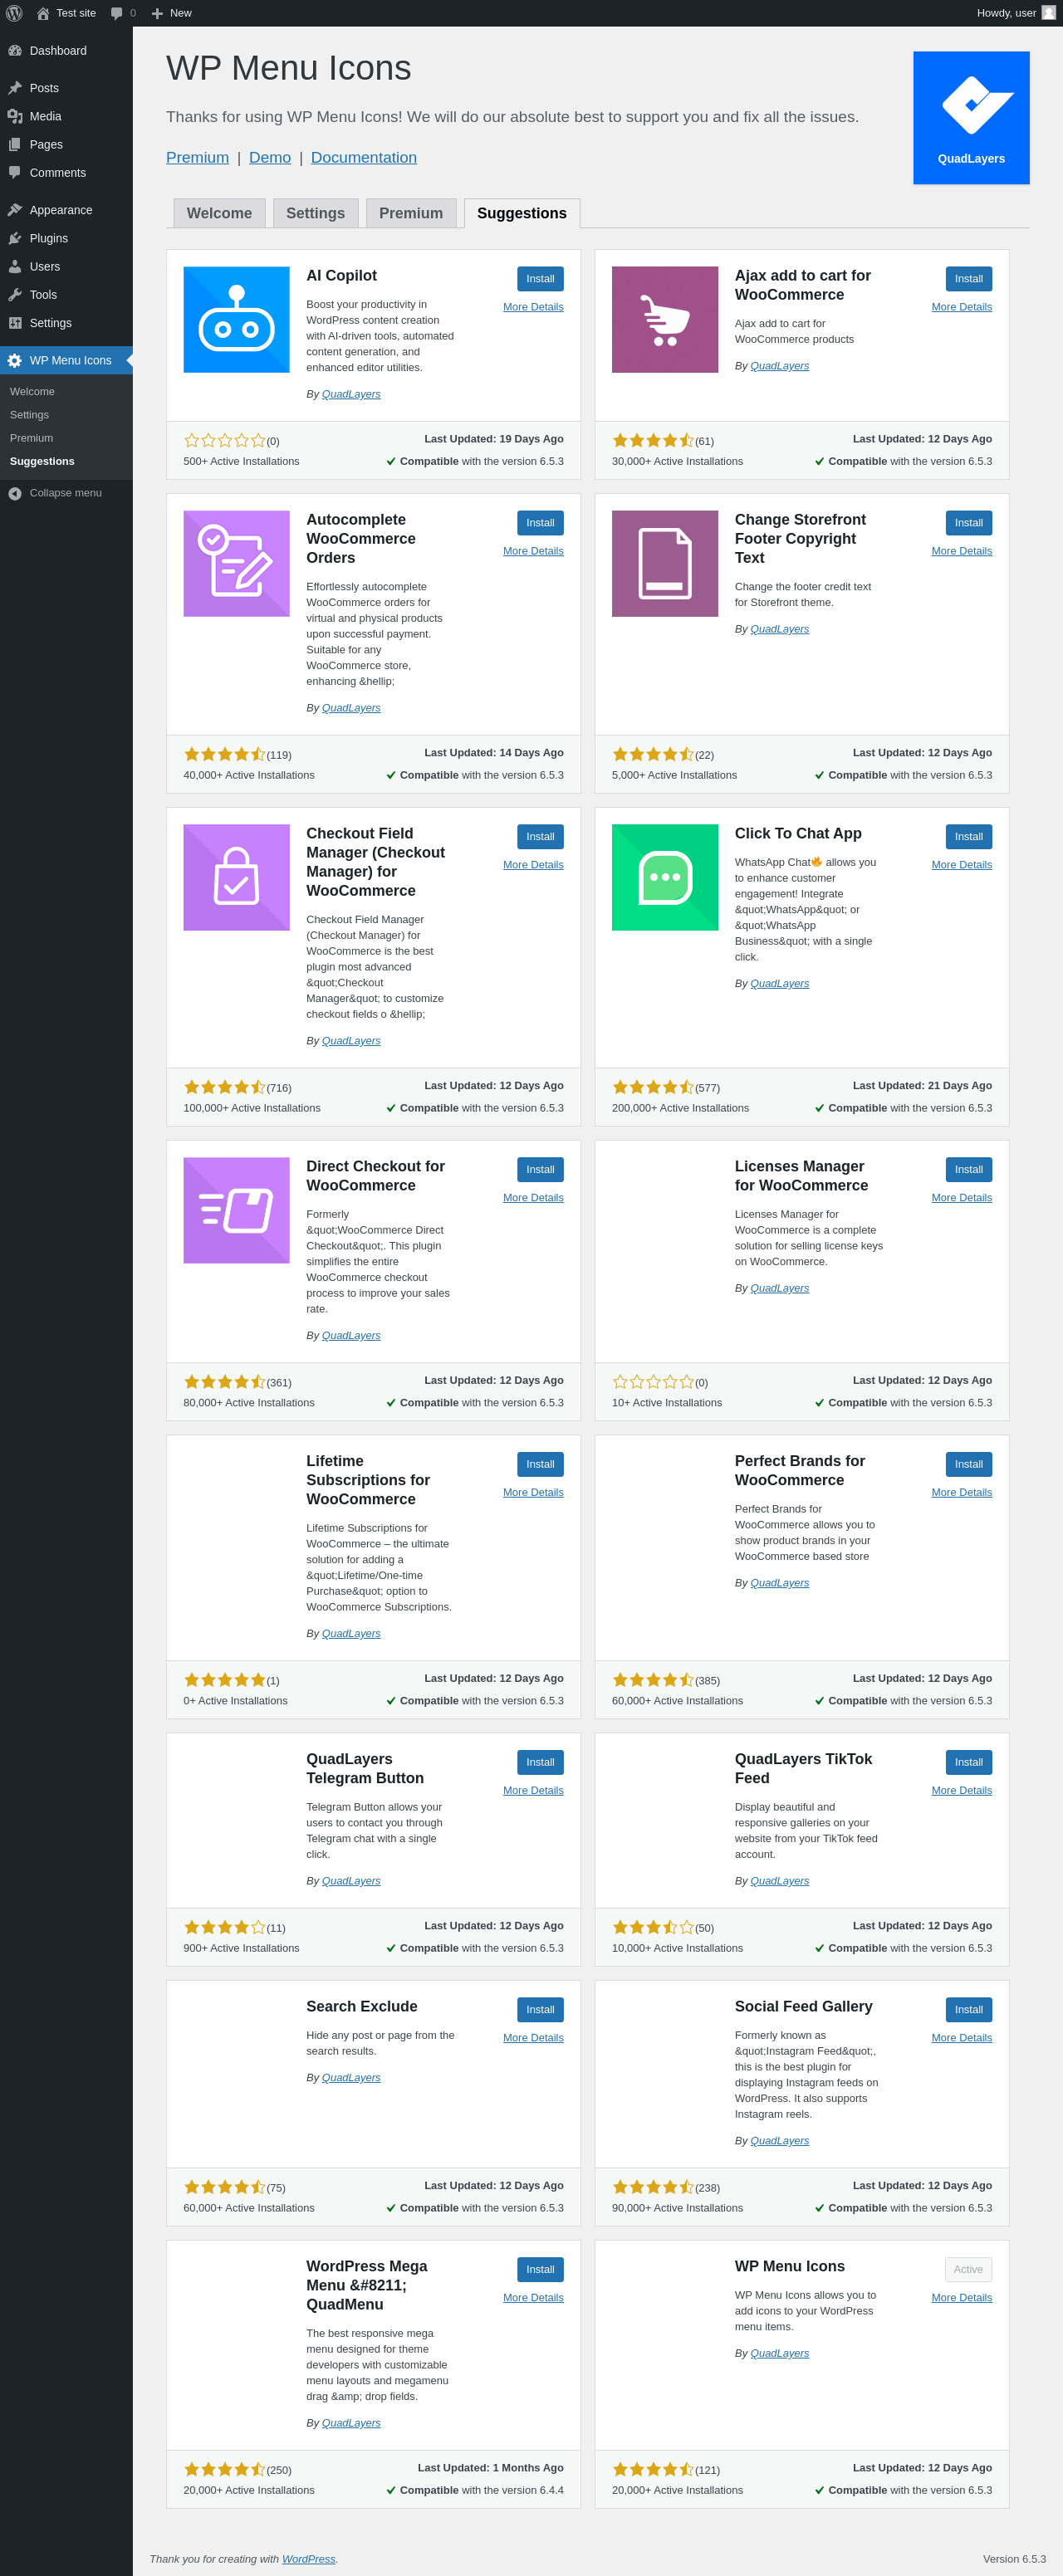Click the Collapse menu arrow icon
The height and width of the screenshot is (2576, 1063).
tap(15, 493)
